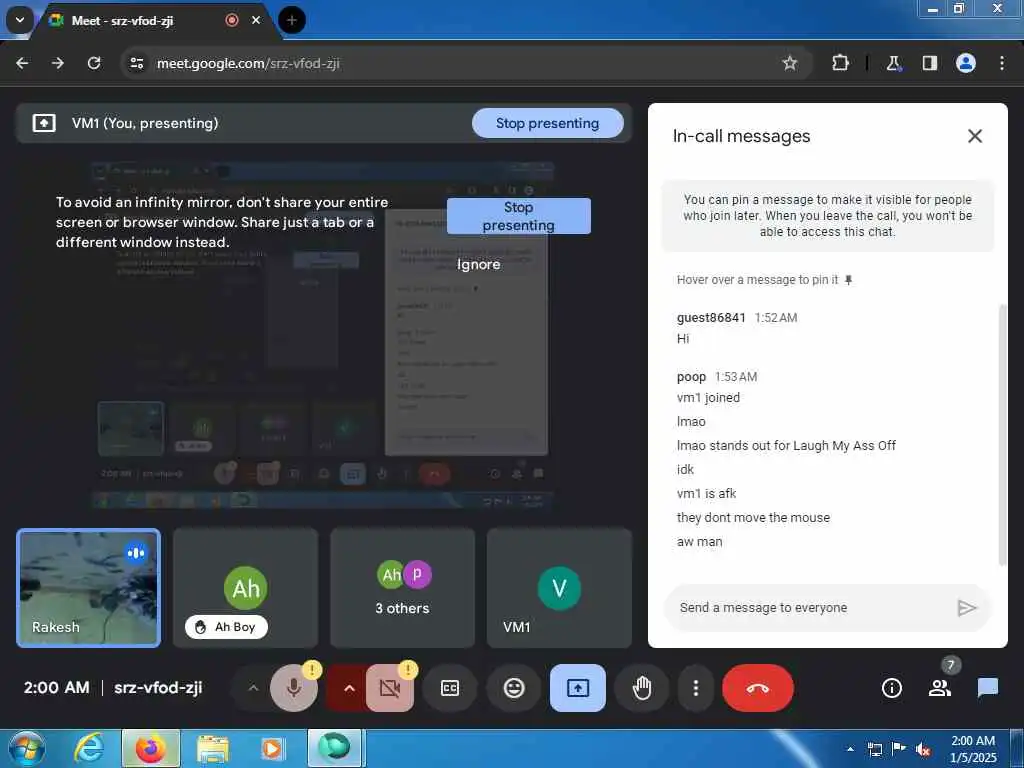Click the send message arrow icon

coord(967,608)
